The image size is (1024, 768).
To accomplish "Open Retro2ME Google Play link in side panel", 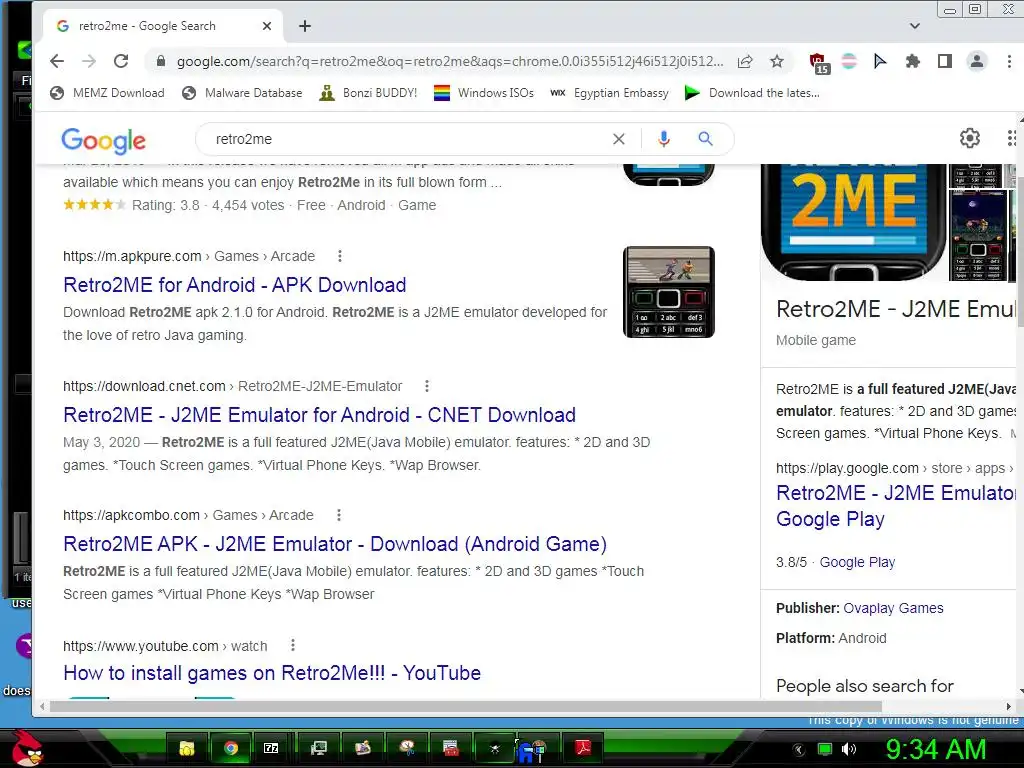I will tap(896, 505).
